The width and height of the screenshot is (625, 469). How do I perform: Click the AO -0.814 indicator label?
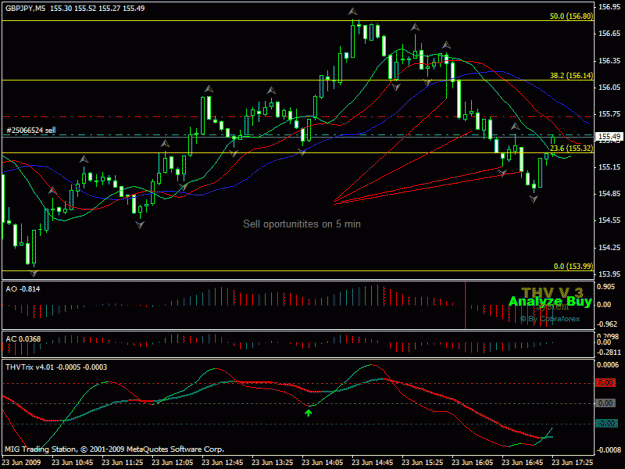click(x=23, y=289)
